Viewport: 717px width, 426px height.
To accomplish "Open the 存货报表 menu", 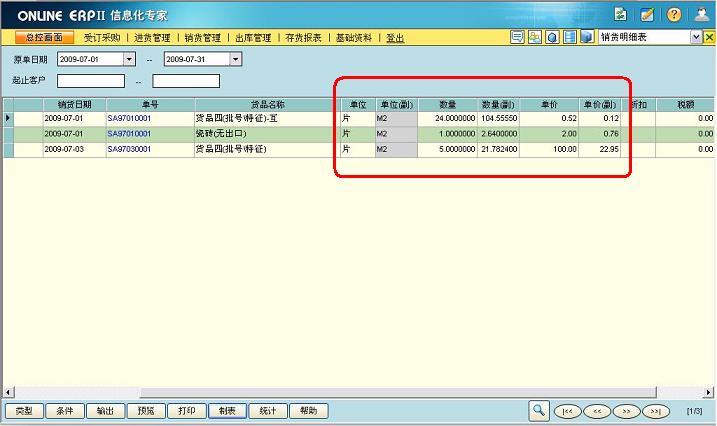I will 303,37.
